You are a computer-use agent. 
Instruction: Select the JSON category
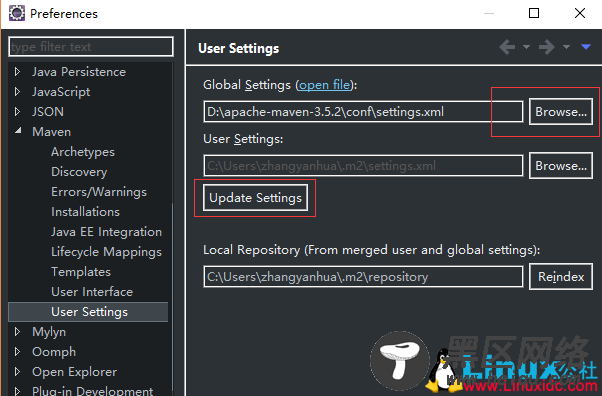click(x=48, y=112)
